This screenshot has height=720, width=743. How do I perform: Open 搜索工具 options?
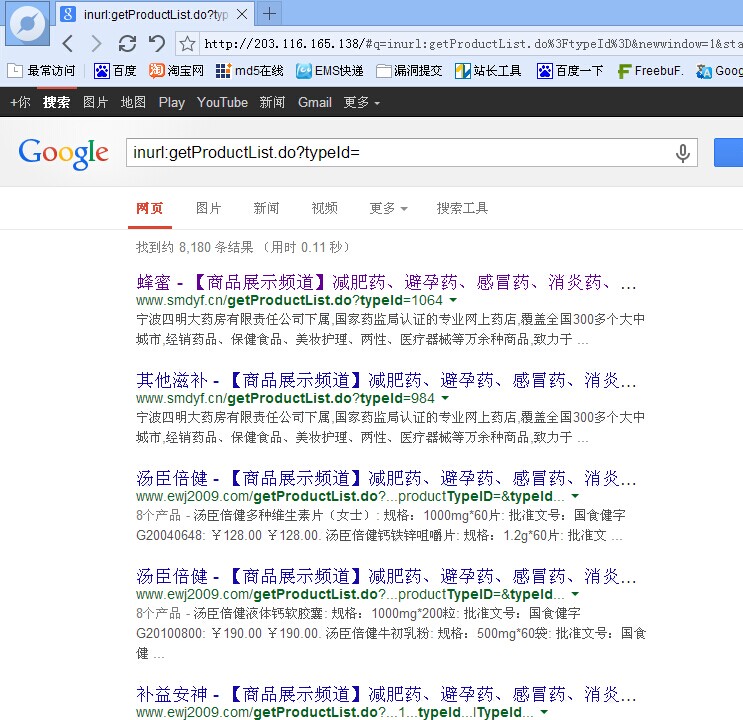[x=462, y=208]
